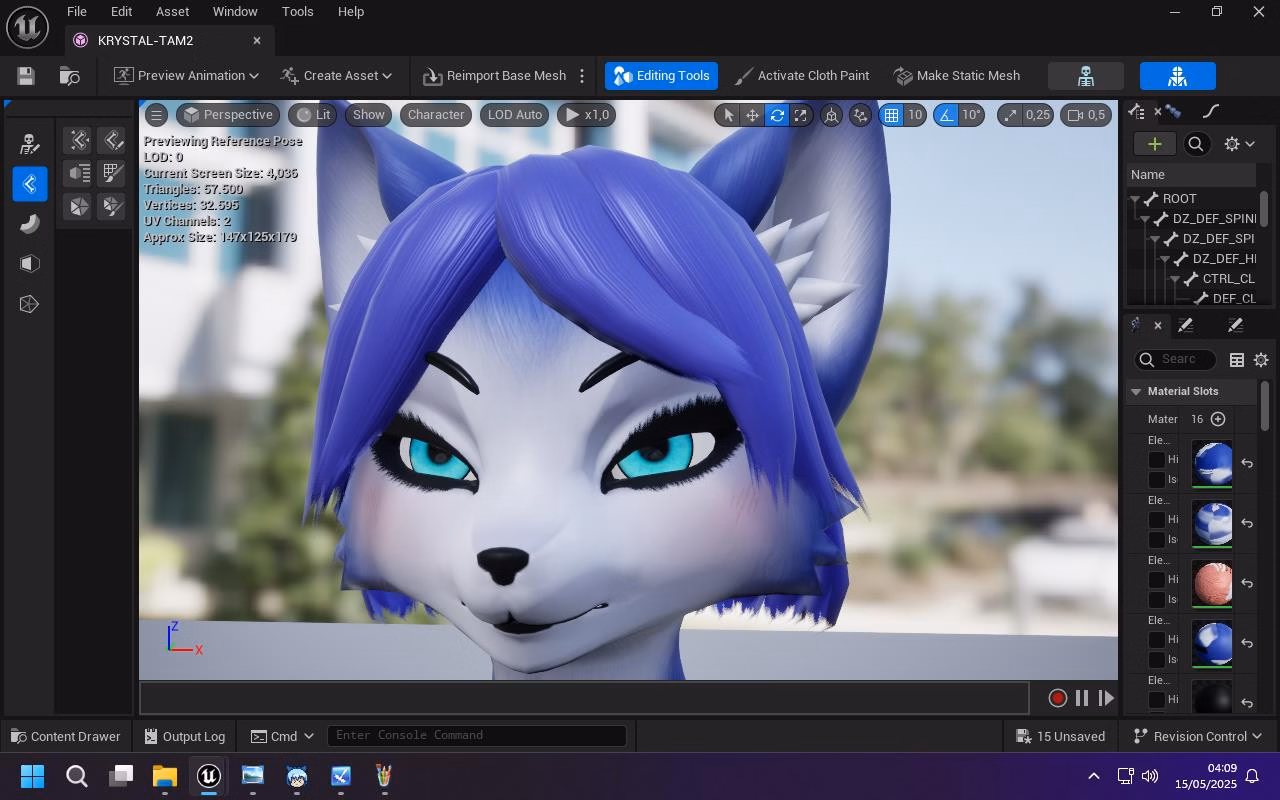This screenshot has width=1280, height=800.
Task: Activate the Rotate gizmo tool
Action: point(776,115)
